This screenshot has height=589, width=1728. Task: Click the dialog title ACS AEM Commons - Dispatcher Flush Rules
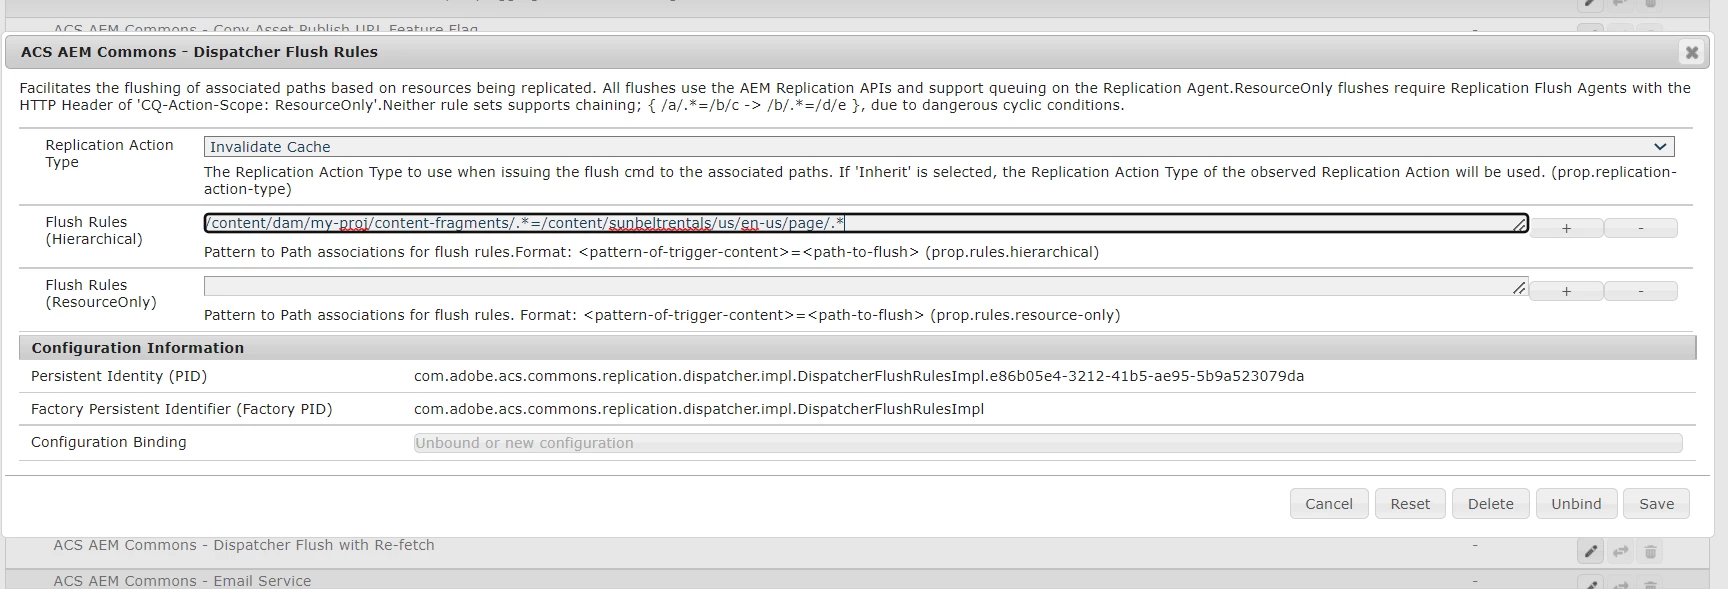[x=199, y=52]
